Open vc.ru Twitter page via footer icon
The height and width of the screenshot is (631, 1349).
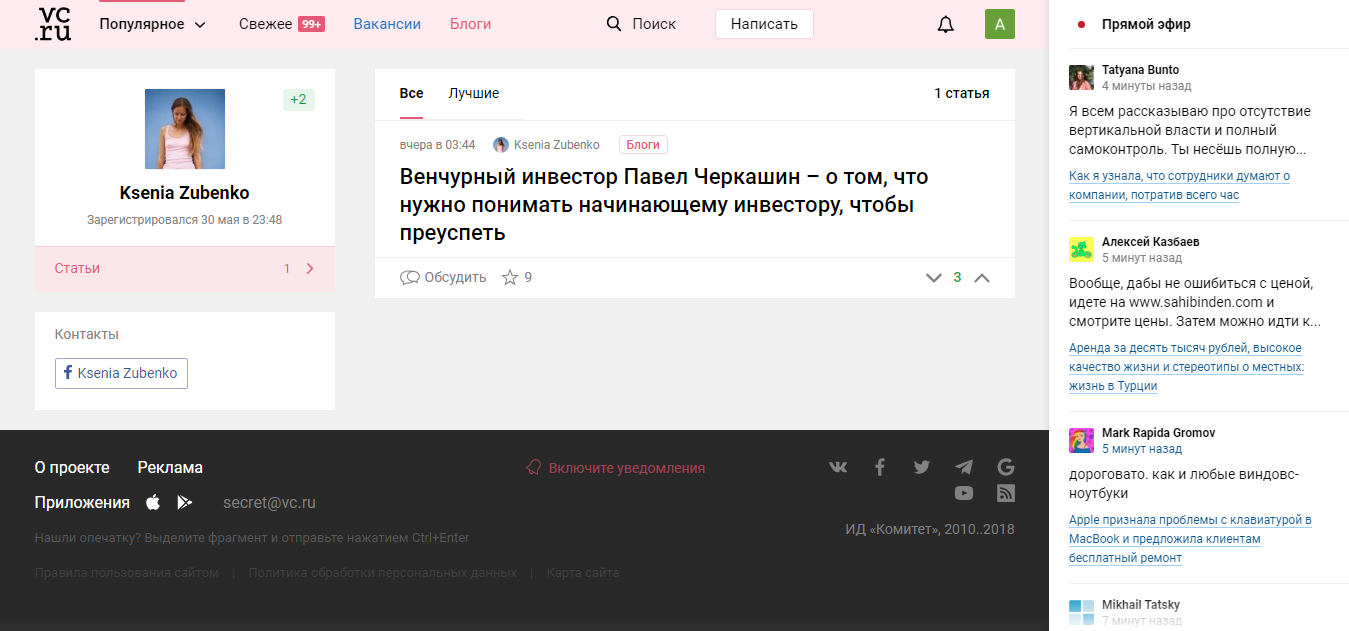921,466
